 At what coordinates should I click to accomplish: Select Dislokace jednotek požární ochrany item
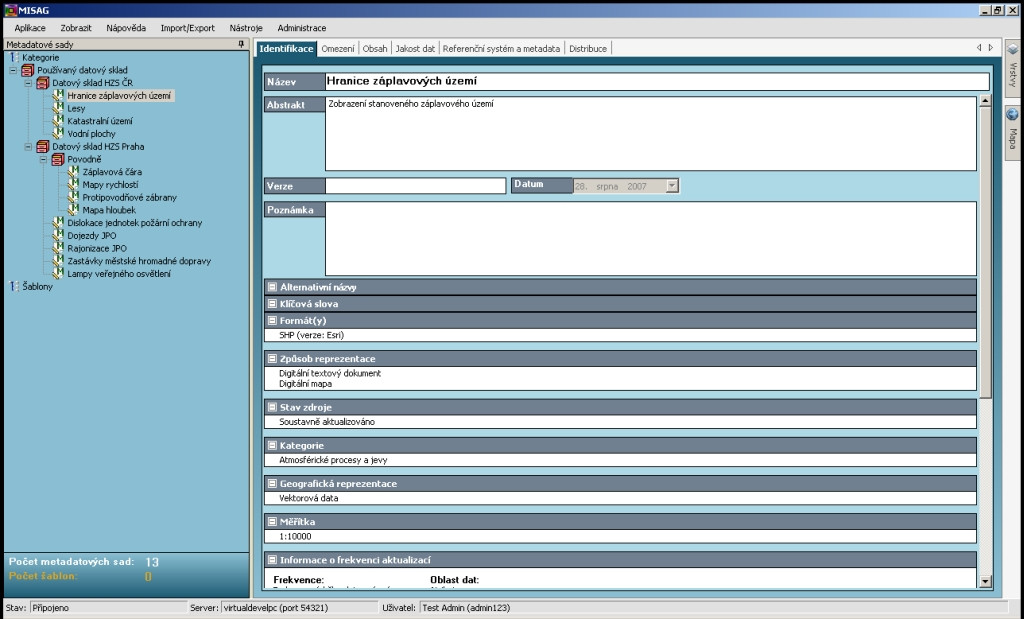pos(135,223)
